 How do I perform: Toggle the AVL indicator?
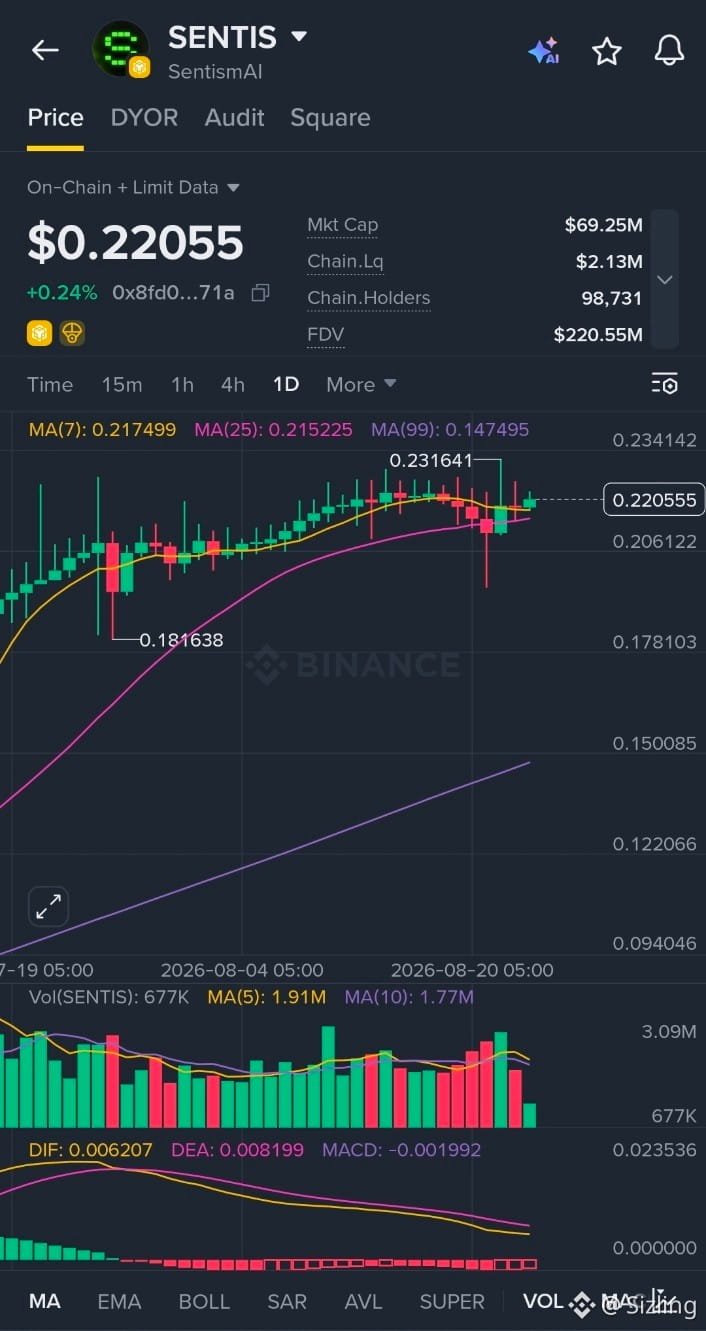[363, 1301]
